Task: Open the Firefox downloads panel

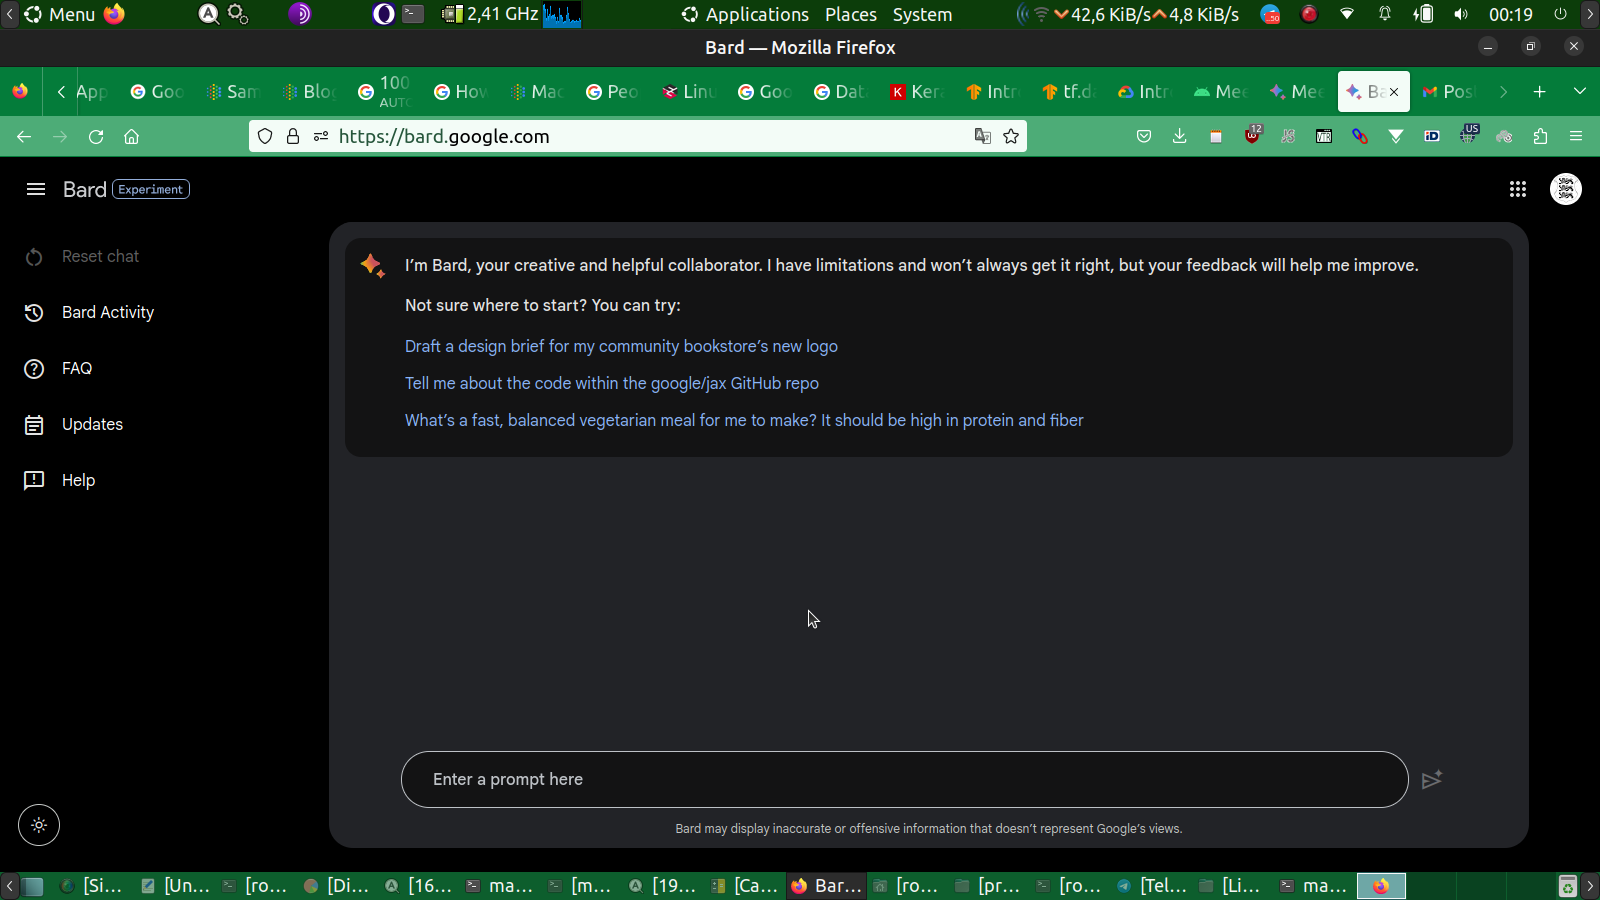Action: 1180,136
